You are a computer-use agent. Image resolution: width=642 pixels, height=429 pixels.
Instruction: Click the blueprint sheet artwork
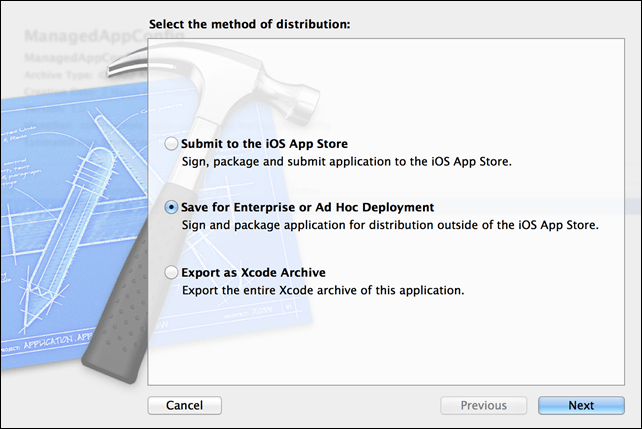point(60,200)
